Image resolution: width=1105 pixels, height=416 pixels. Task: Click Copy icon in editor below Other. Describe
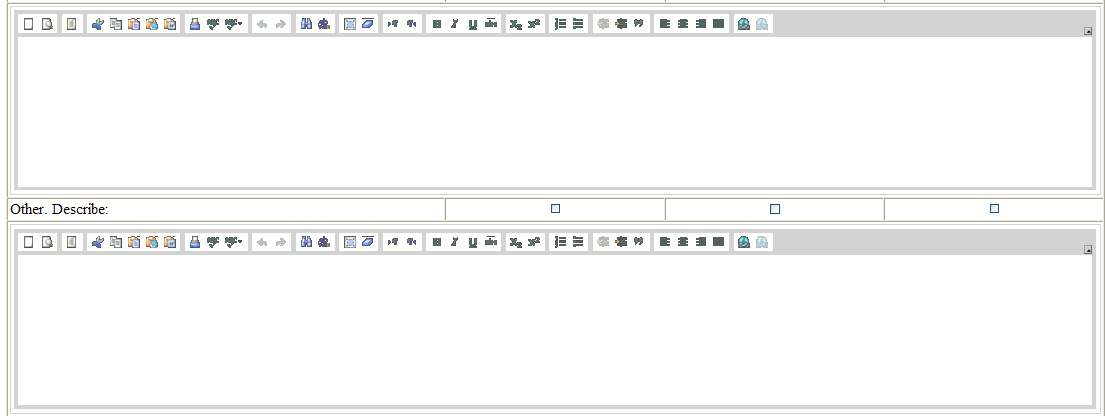116,242
